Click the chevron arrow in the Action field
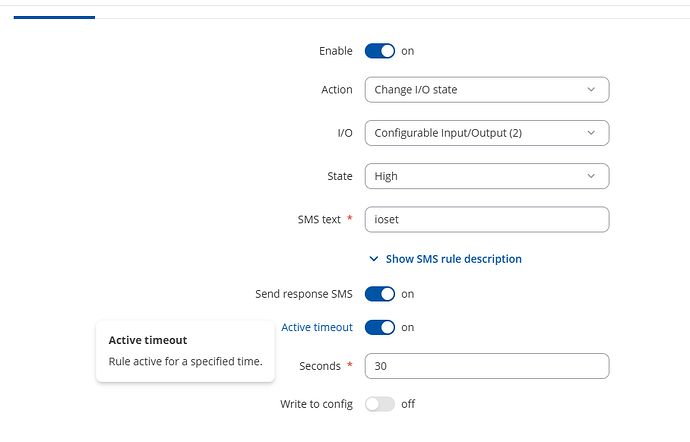The height and width of the screenshot is (442, 690). click(591, 90)
